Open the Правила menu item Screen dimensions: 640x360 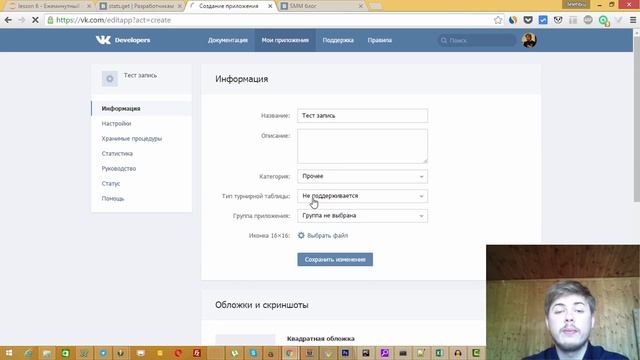click(380, 40)
